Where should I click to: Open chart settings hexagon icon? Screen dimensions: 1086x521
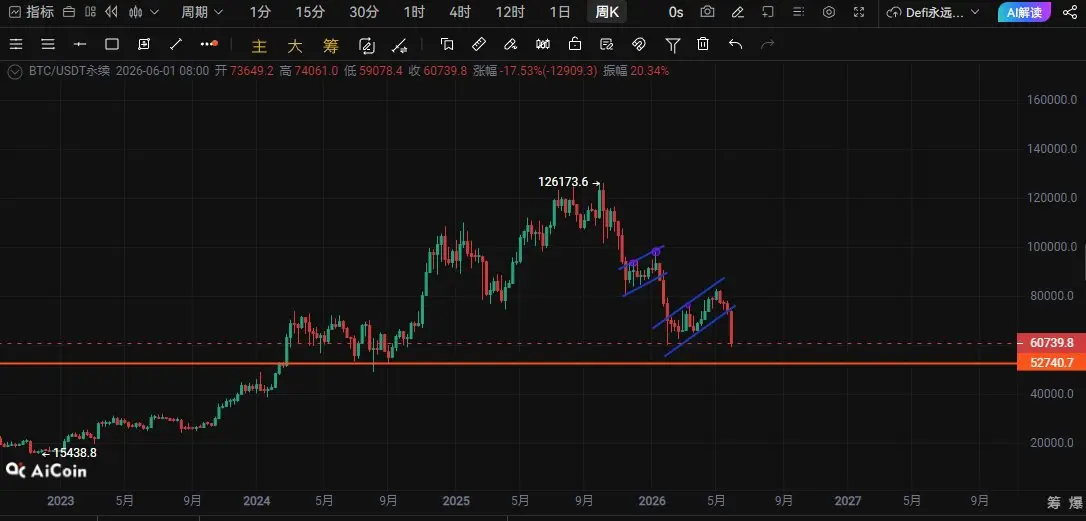pos(829,12)
